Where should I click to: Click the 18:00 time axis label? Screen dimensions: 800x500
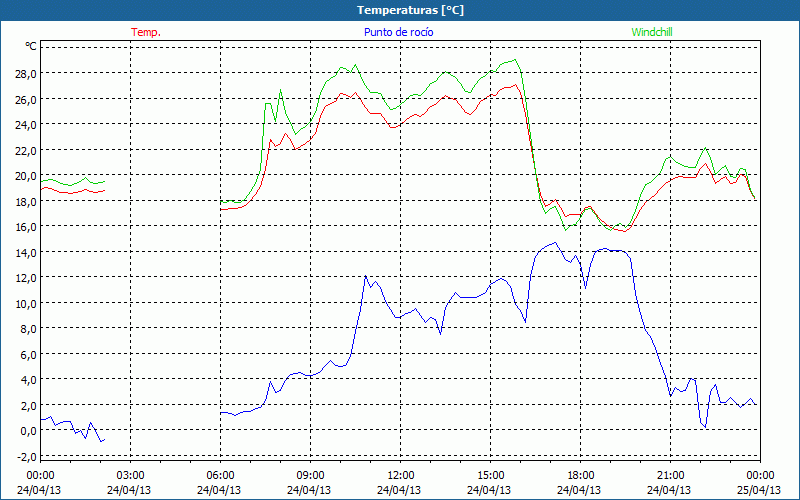click(580, 476)
